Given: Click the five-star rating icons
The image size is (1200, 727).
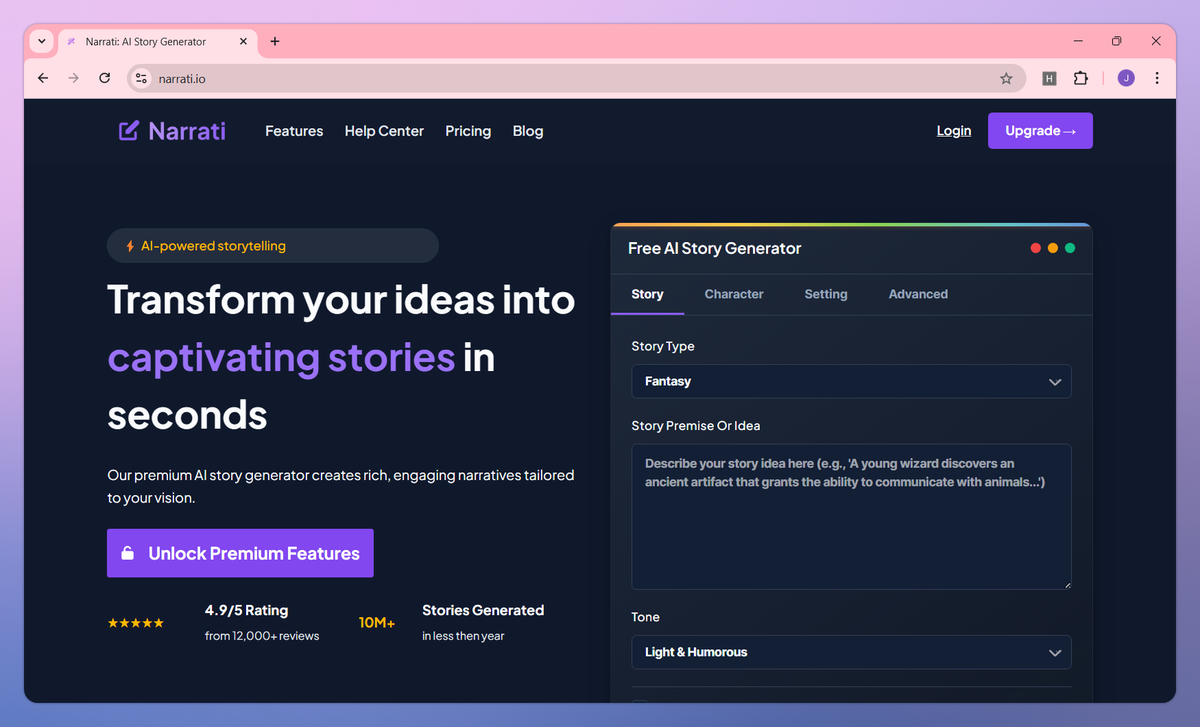Looking at the screenshot, I should [136, 623].
